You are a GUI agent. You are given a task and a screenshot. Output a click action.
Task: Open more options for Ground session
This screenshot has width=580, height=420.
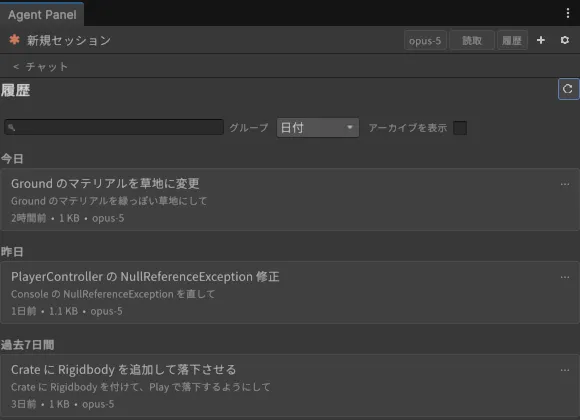point(565,184)
